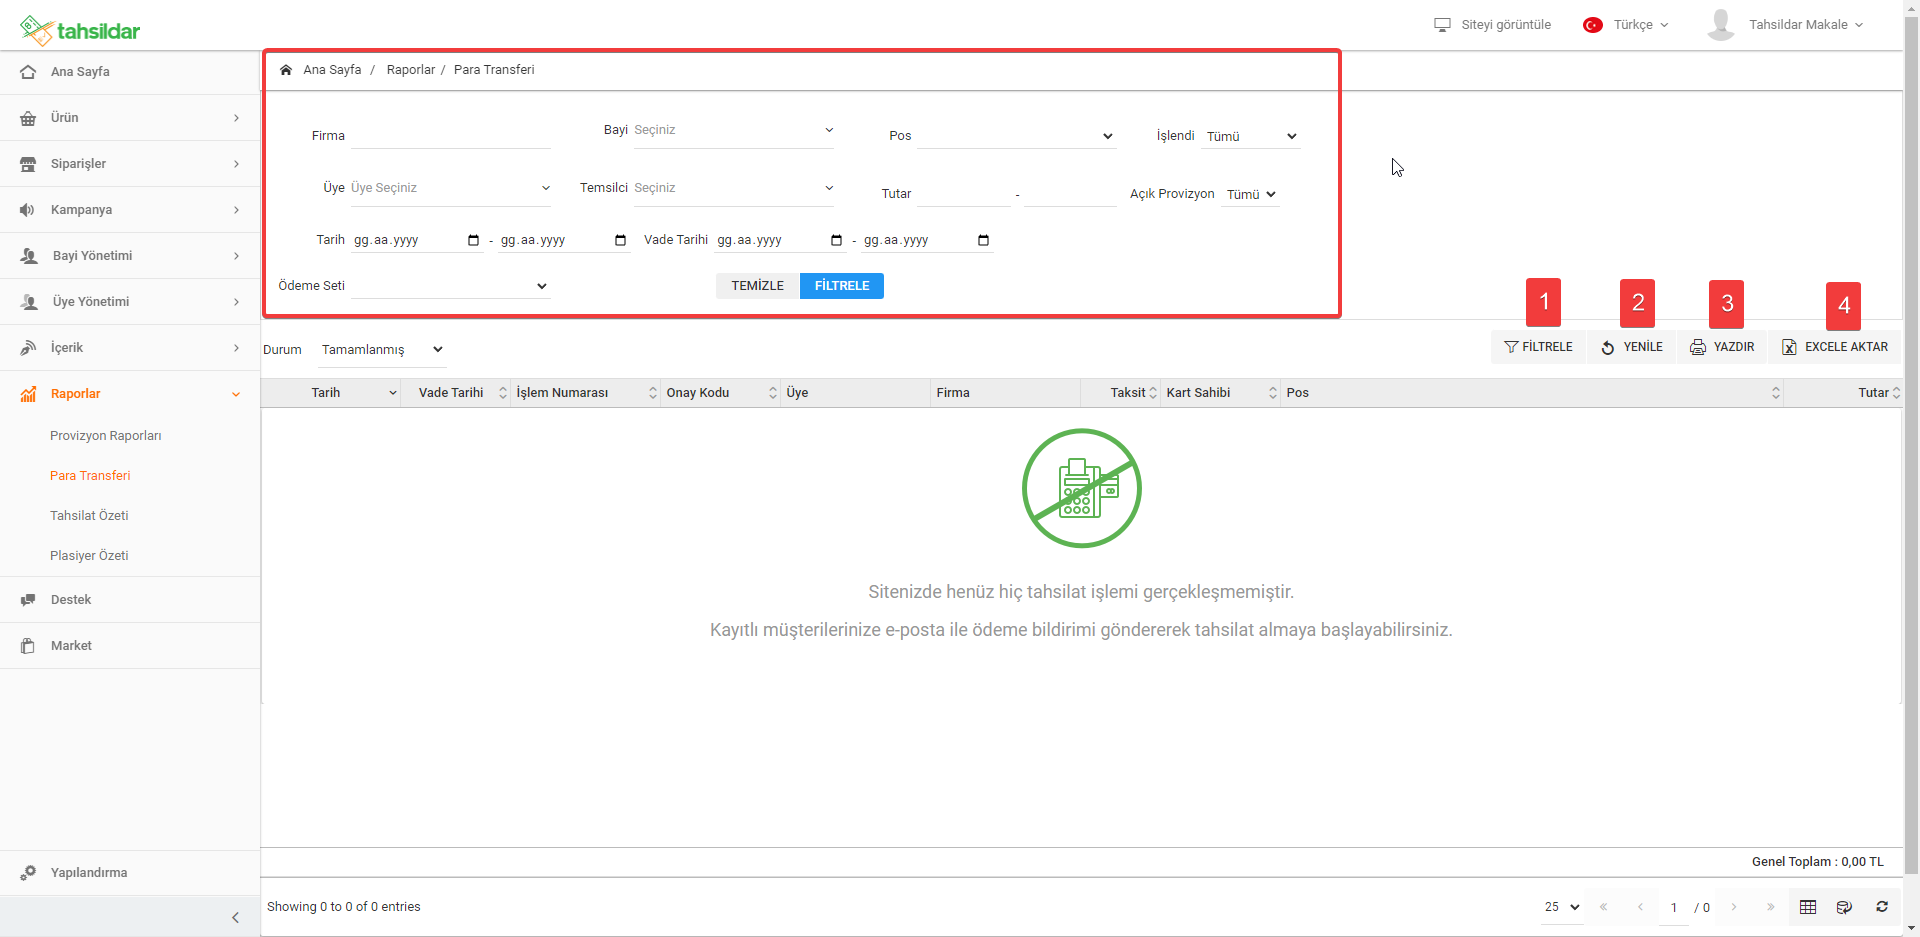Viewport: 1920px width, 937px height.
Task: Sort by İşlem Numarası column header
Action: (586, 393)
